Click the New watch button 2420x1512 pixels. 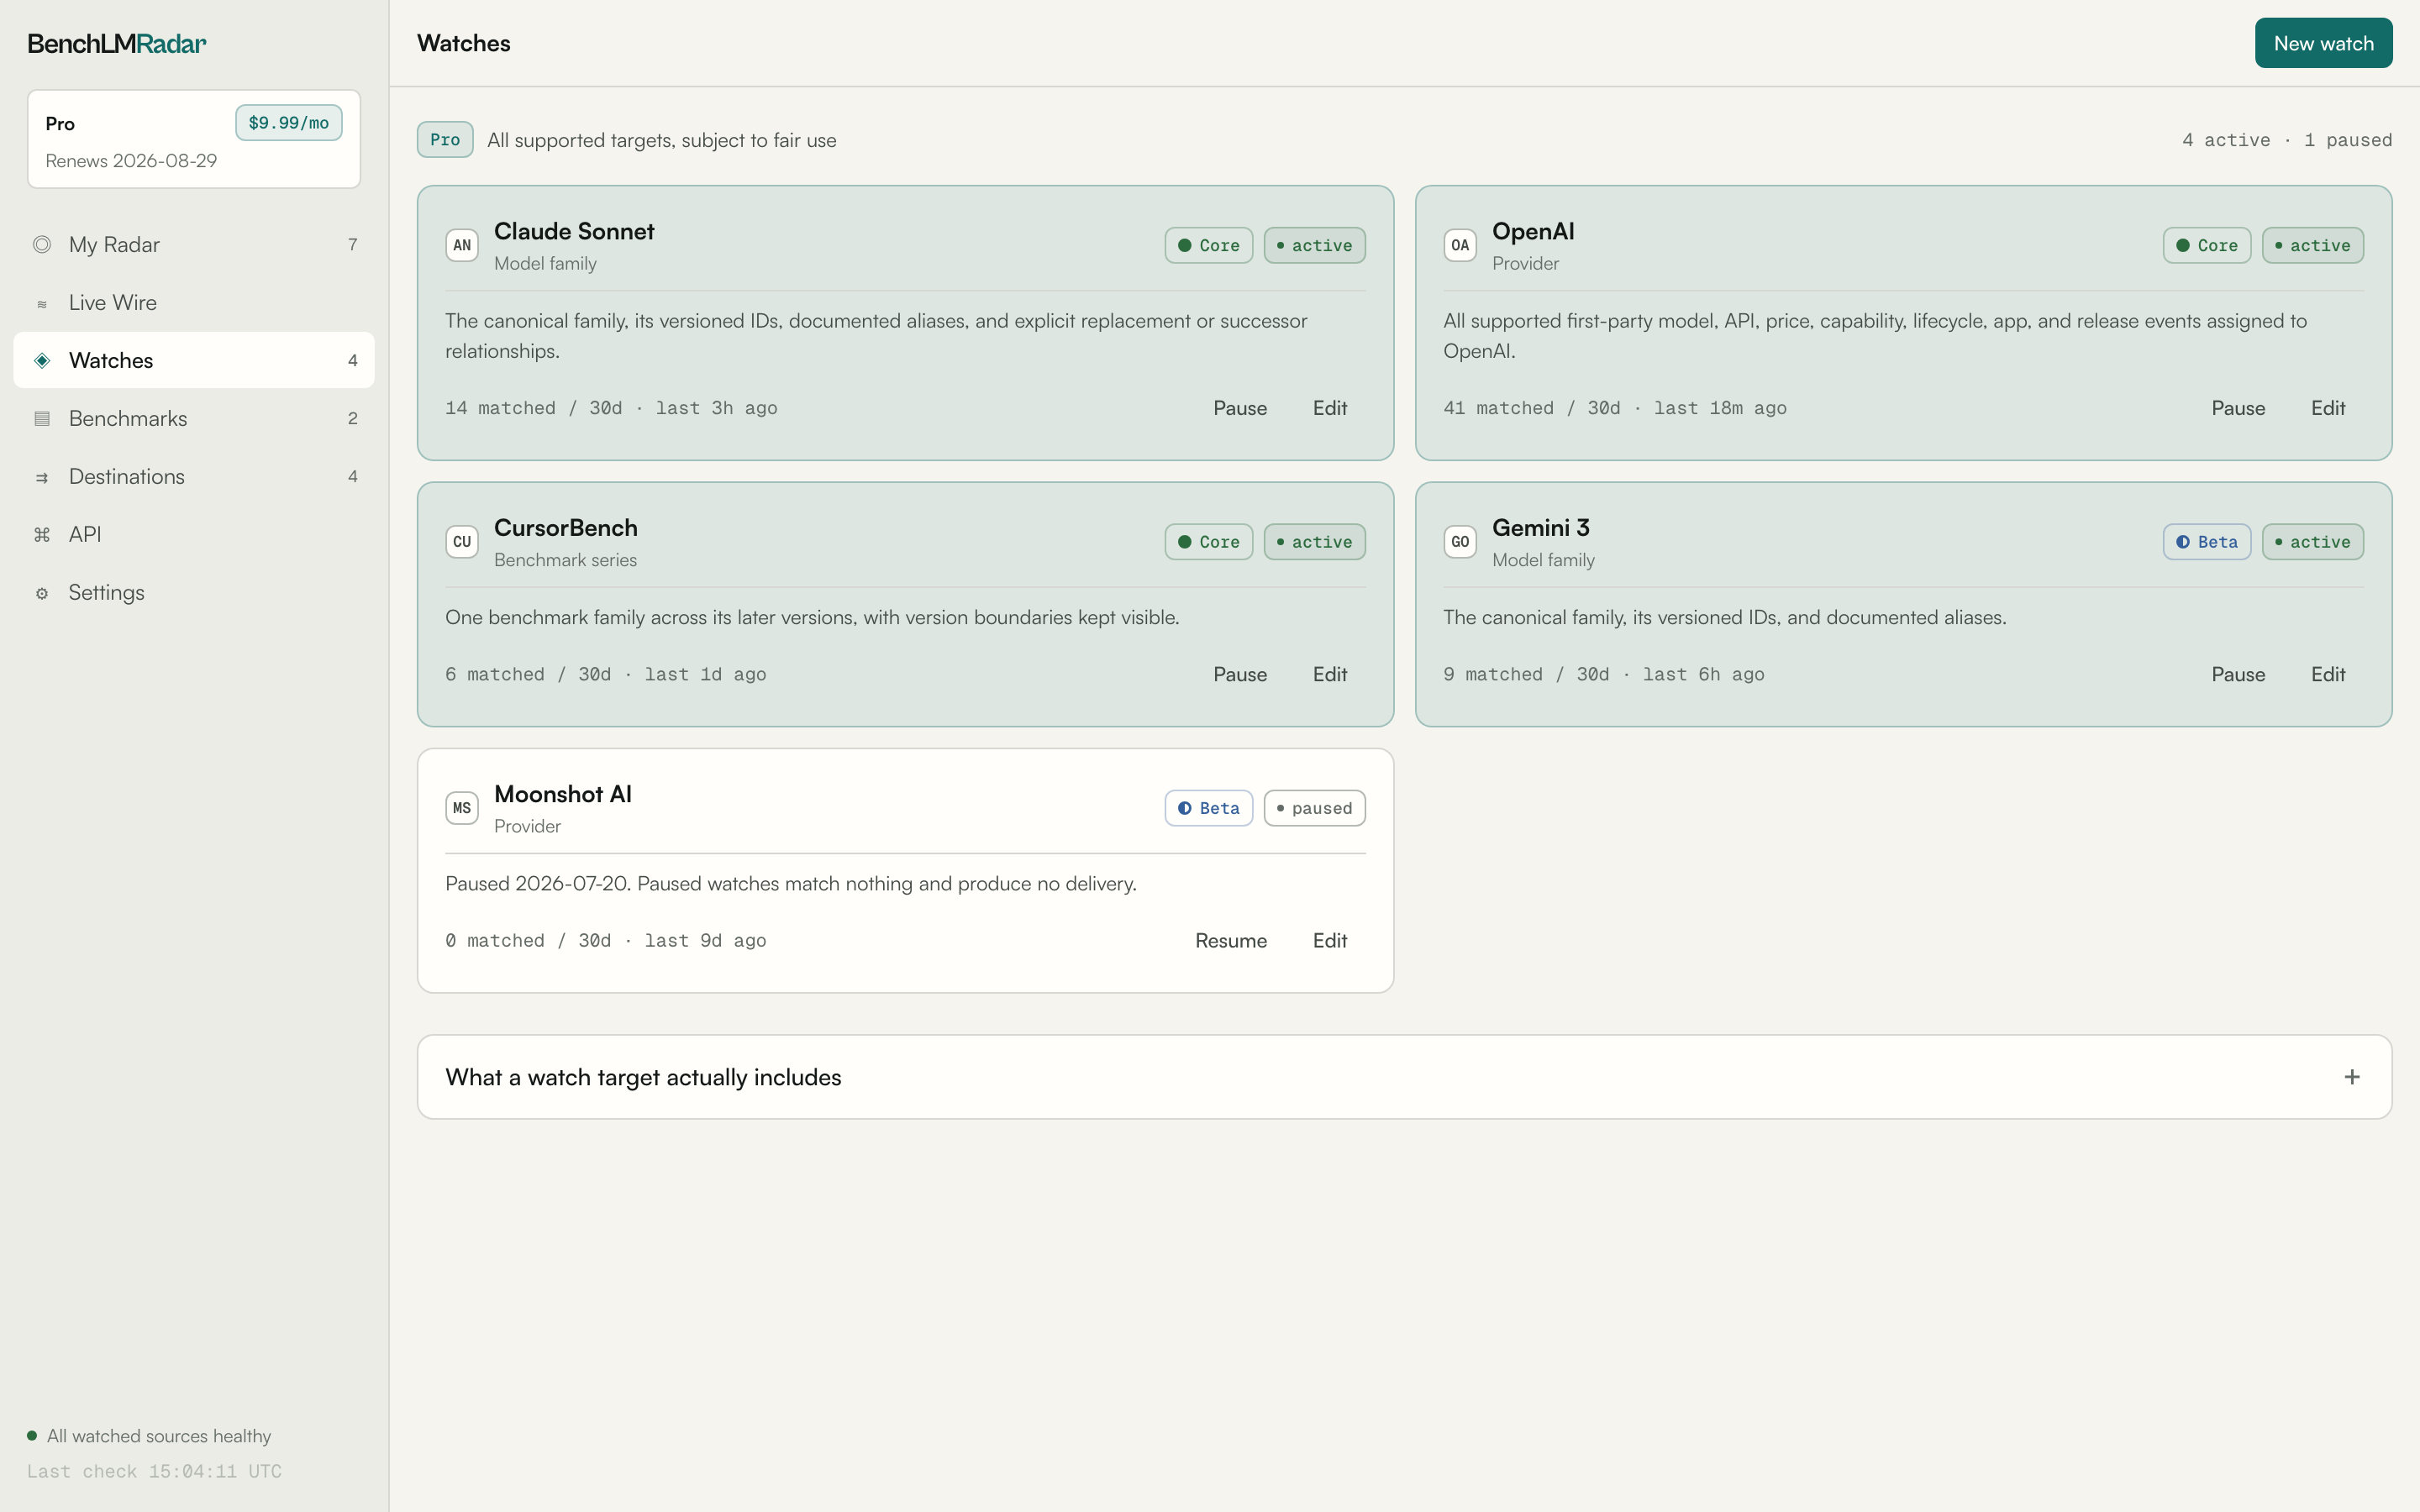coord(2323,43)
